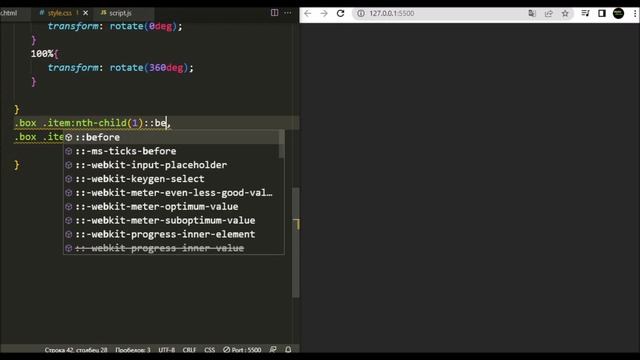
Task: Toggle the browser side panel icon
Action: click(602, 13)
